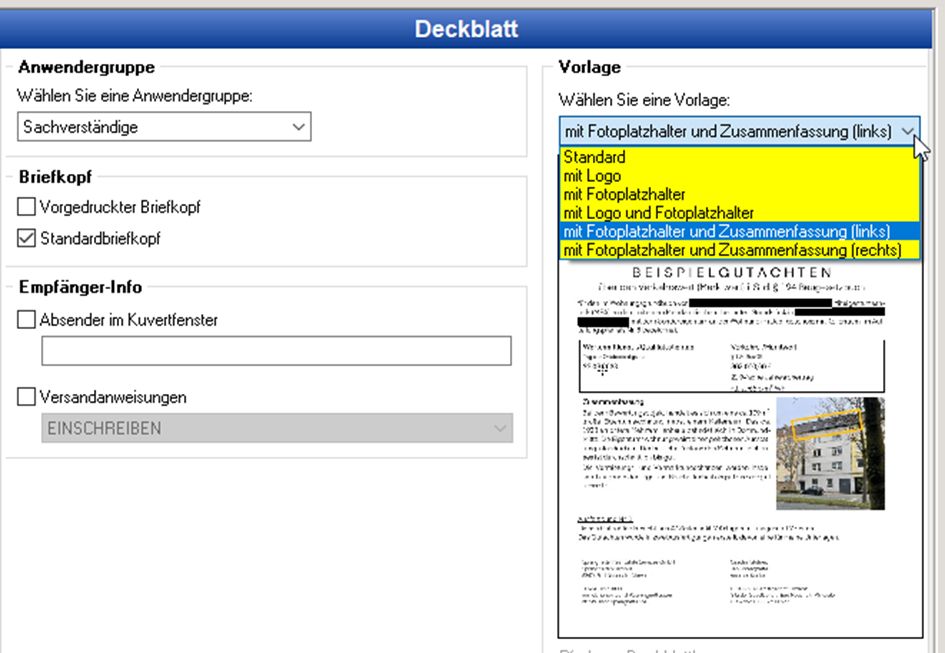Choose the Zusammenfassung (links) template option
The image size is (945, 653).
726,232
